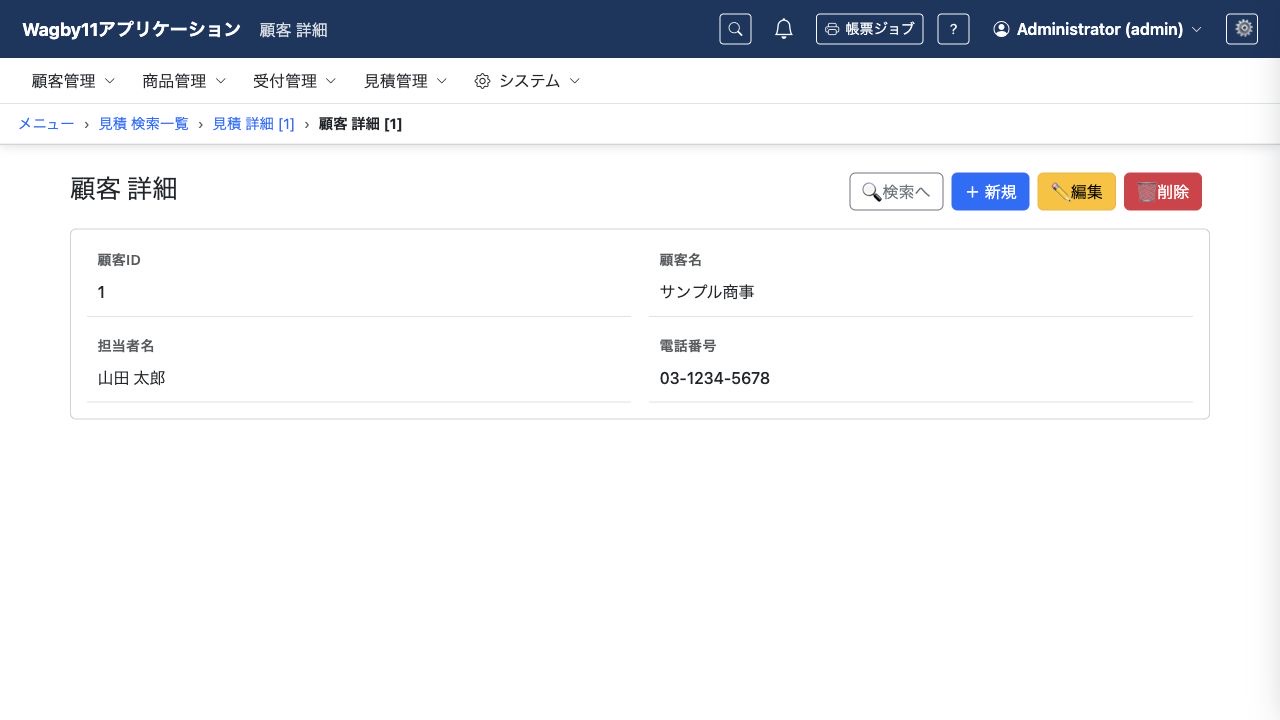The width and height of the screenshot is (1280, 720).
Task: Click the current breadcrumb 顧客 詳細 [1]
Action: 360,124
